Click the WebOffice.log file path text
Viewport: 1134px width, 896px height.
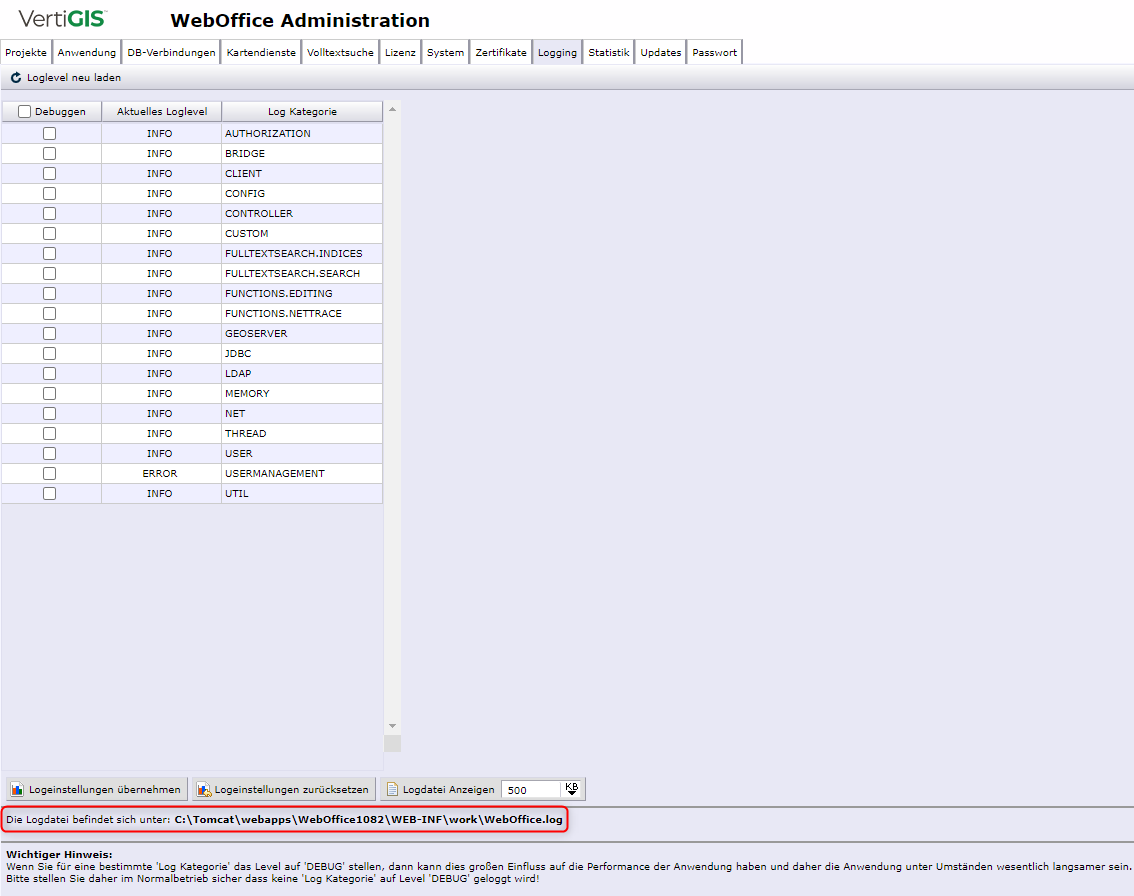click(368, 819)
